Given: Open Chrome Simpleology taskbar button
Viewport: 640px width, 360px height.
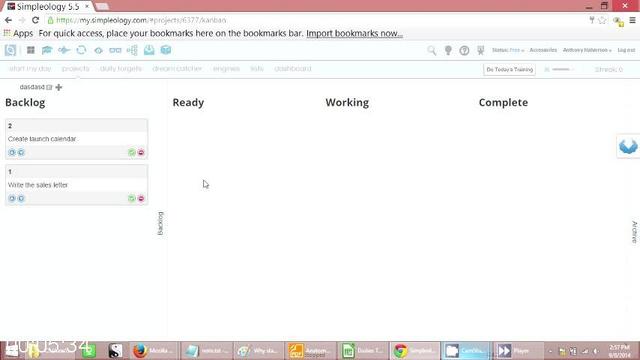Looking at the screenshot, I should 415,351.
